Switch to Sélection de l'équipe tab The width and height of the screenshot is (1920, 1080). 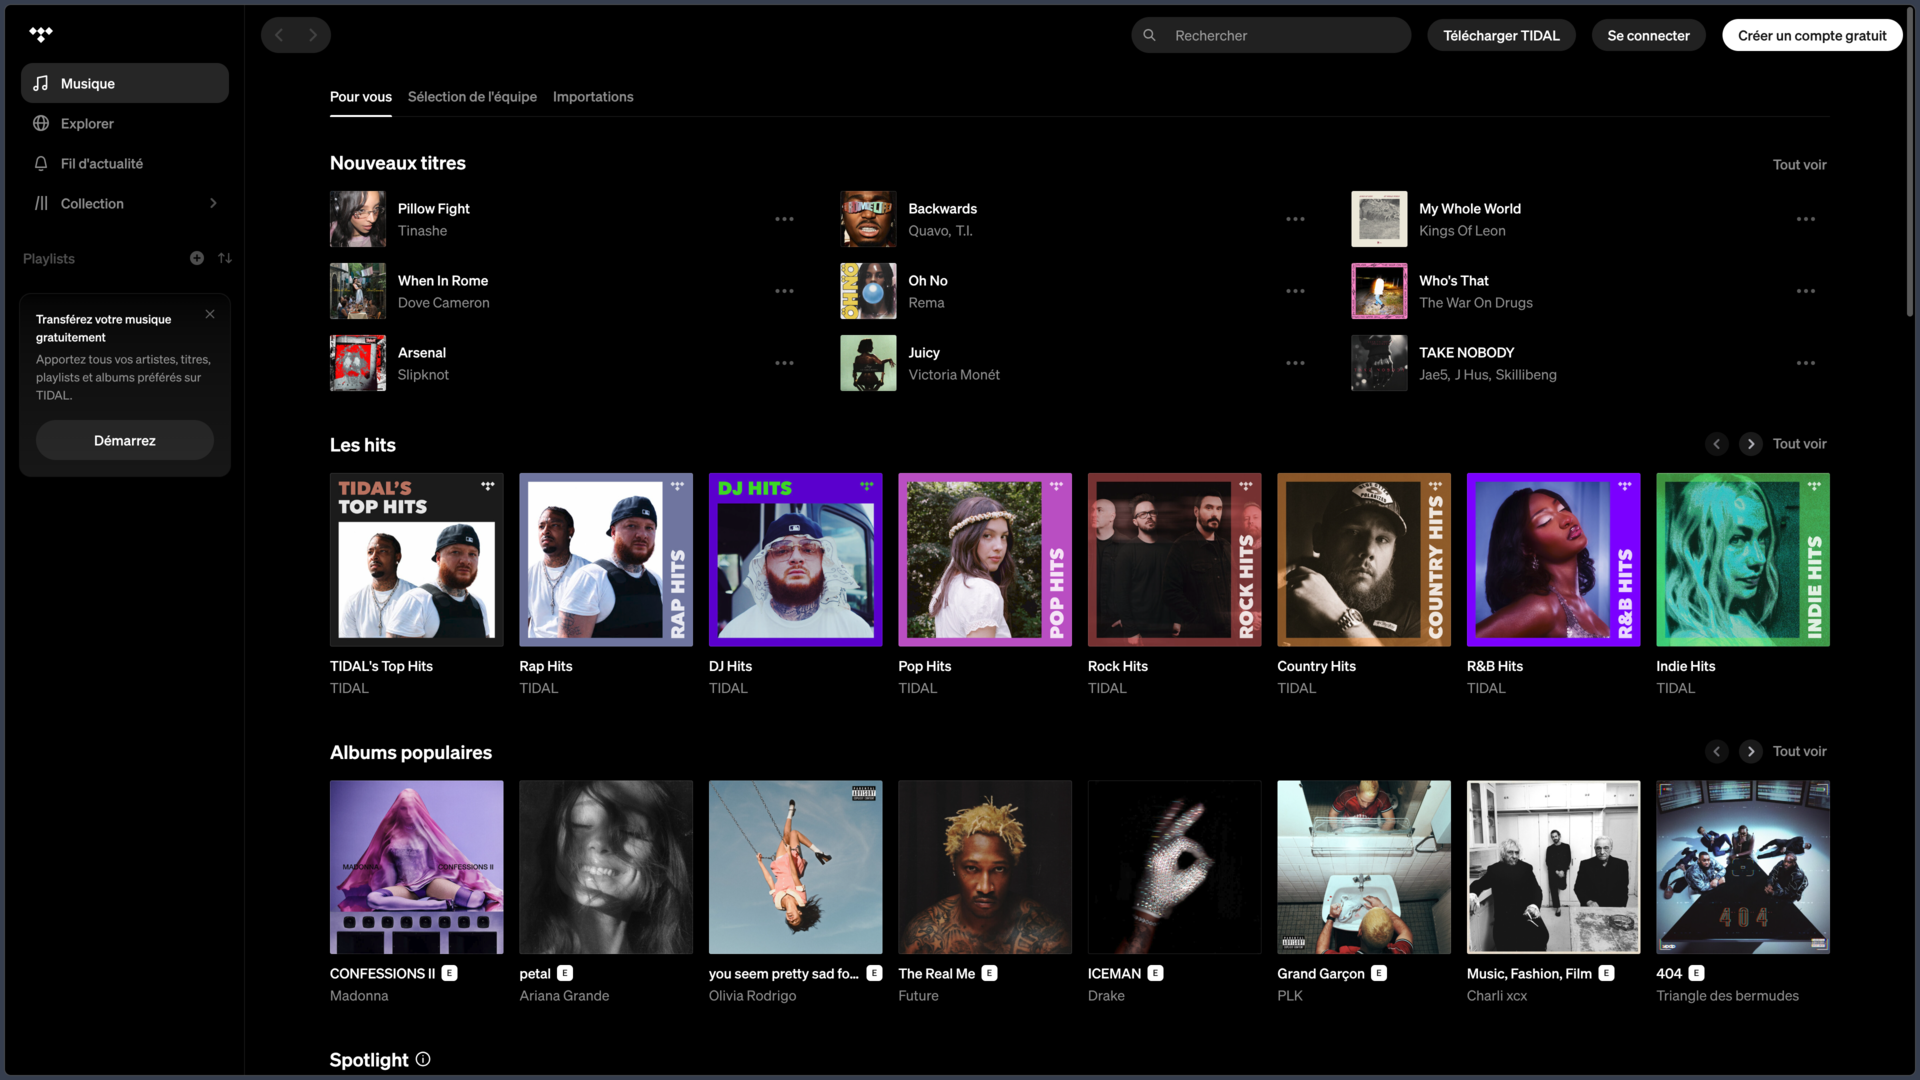tap(472, 97)
